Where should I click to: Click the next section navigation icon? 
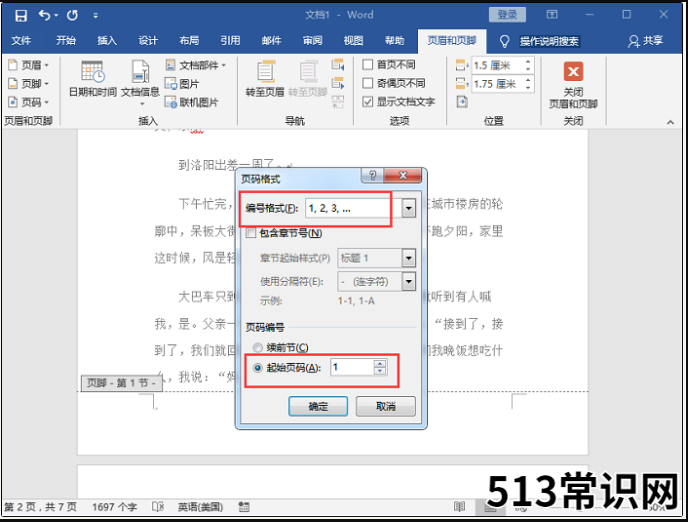(338, 83)
